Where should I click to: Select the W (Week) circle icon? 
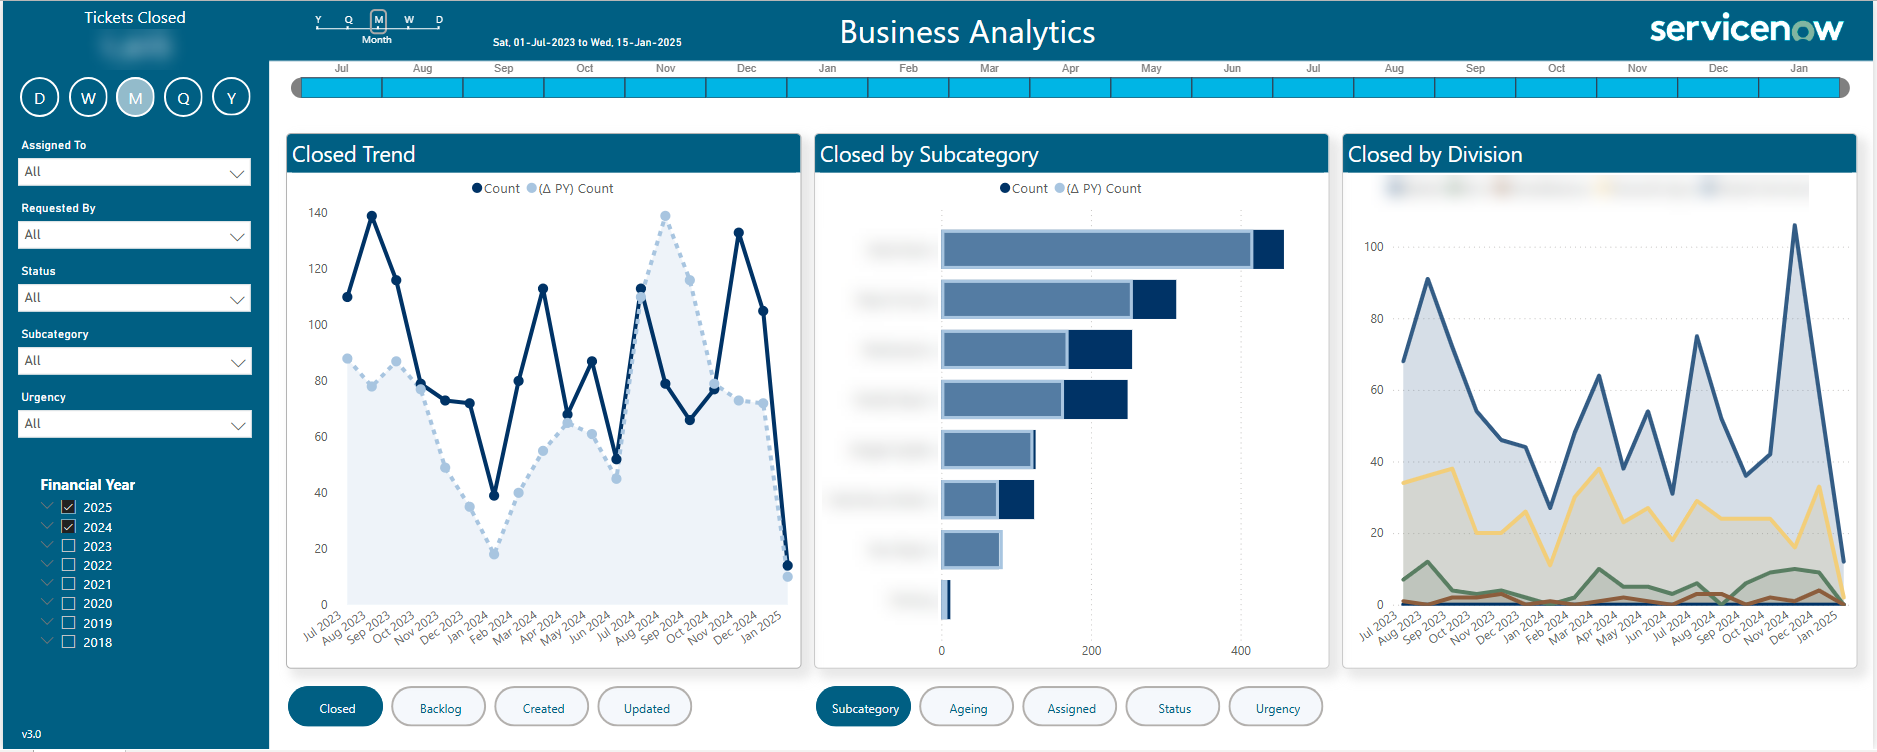pos(88,98)
